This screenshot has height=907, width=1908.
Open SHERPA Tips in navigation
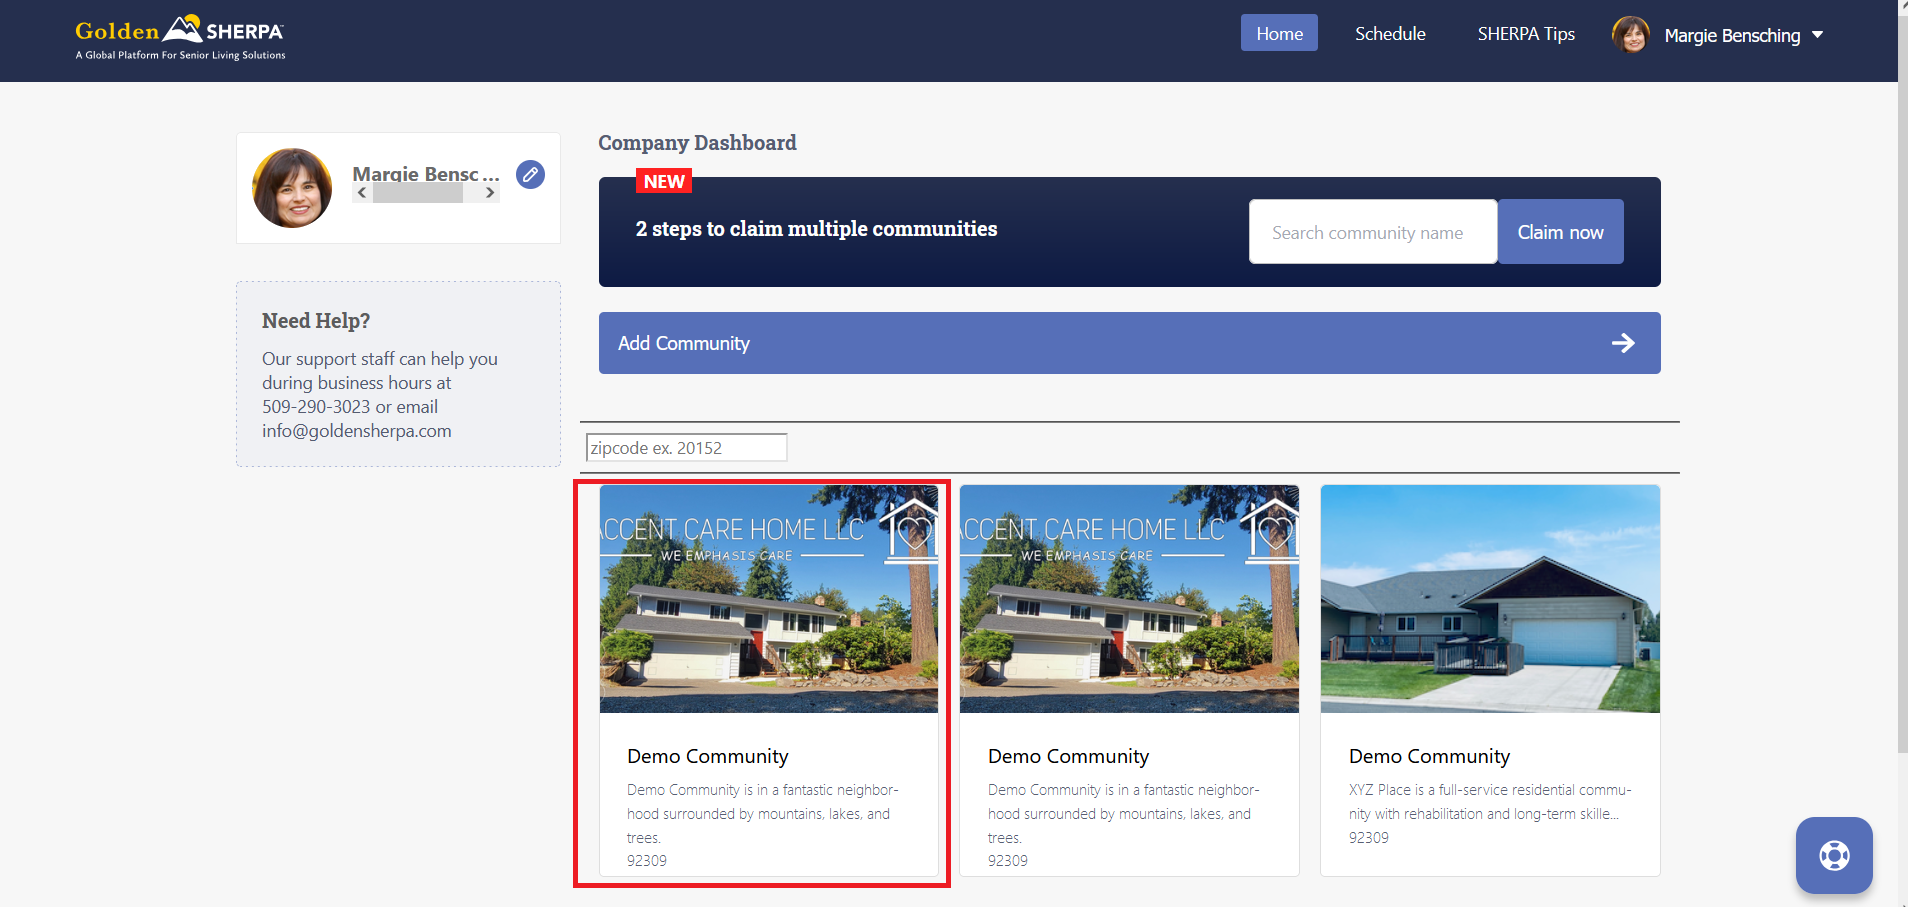pos(1526,33)
